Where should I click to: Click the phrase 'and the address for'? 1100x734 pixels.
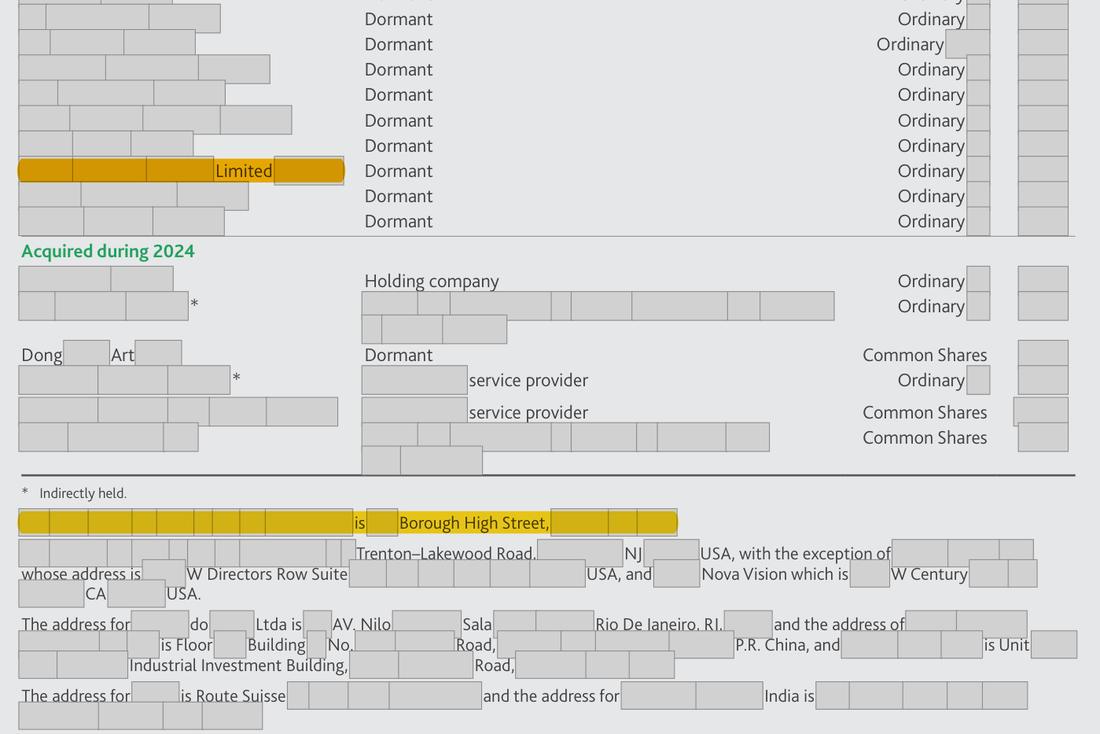point(551,696)
